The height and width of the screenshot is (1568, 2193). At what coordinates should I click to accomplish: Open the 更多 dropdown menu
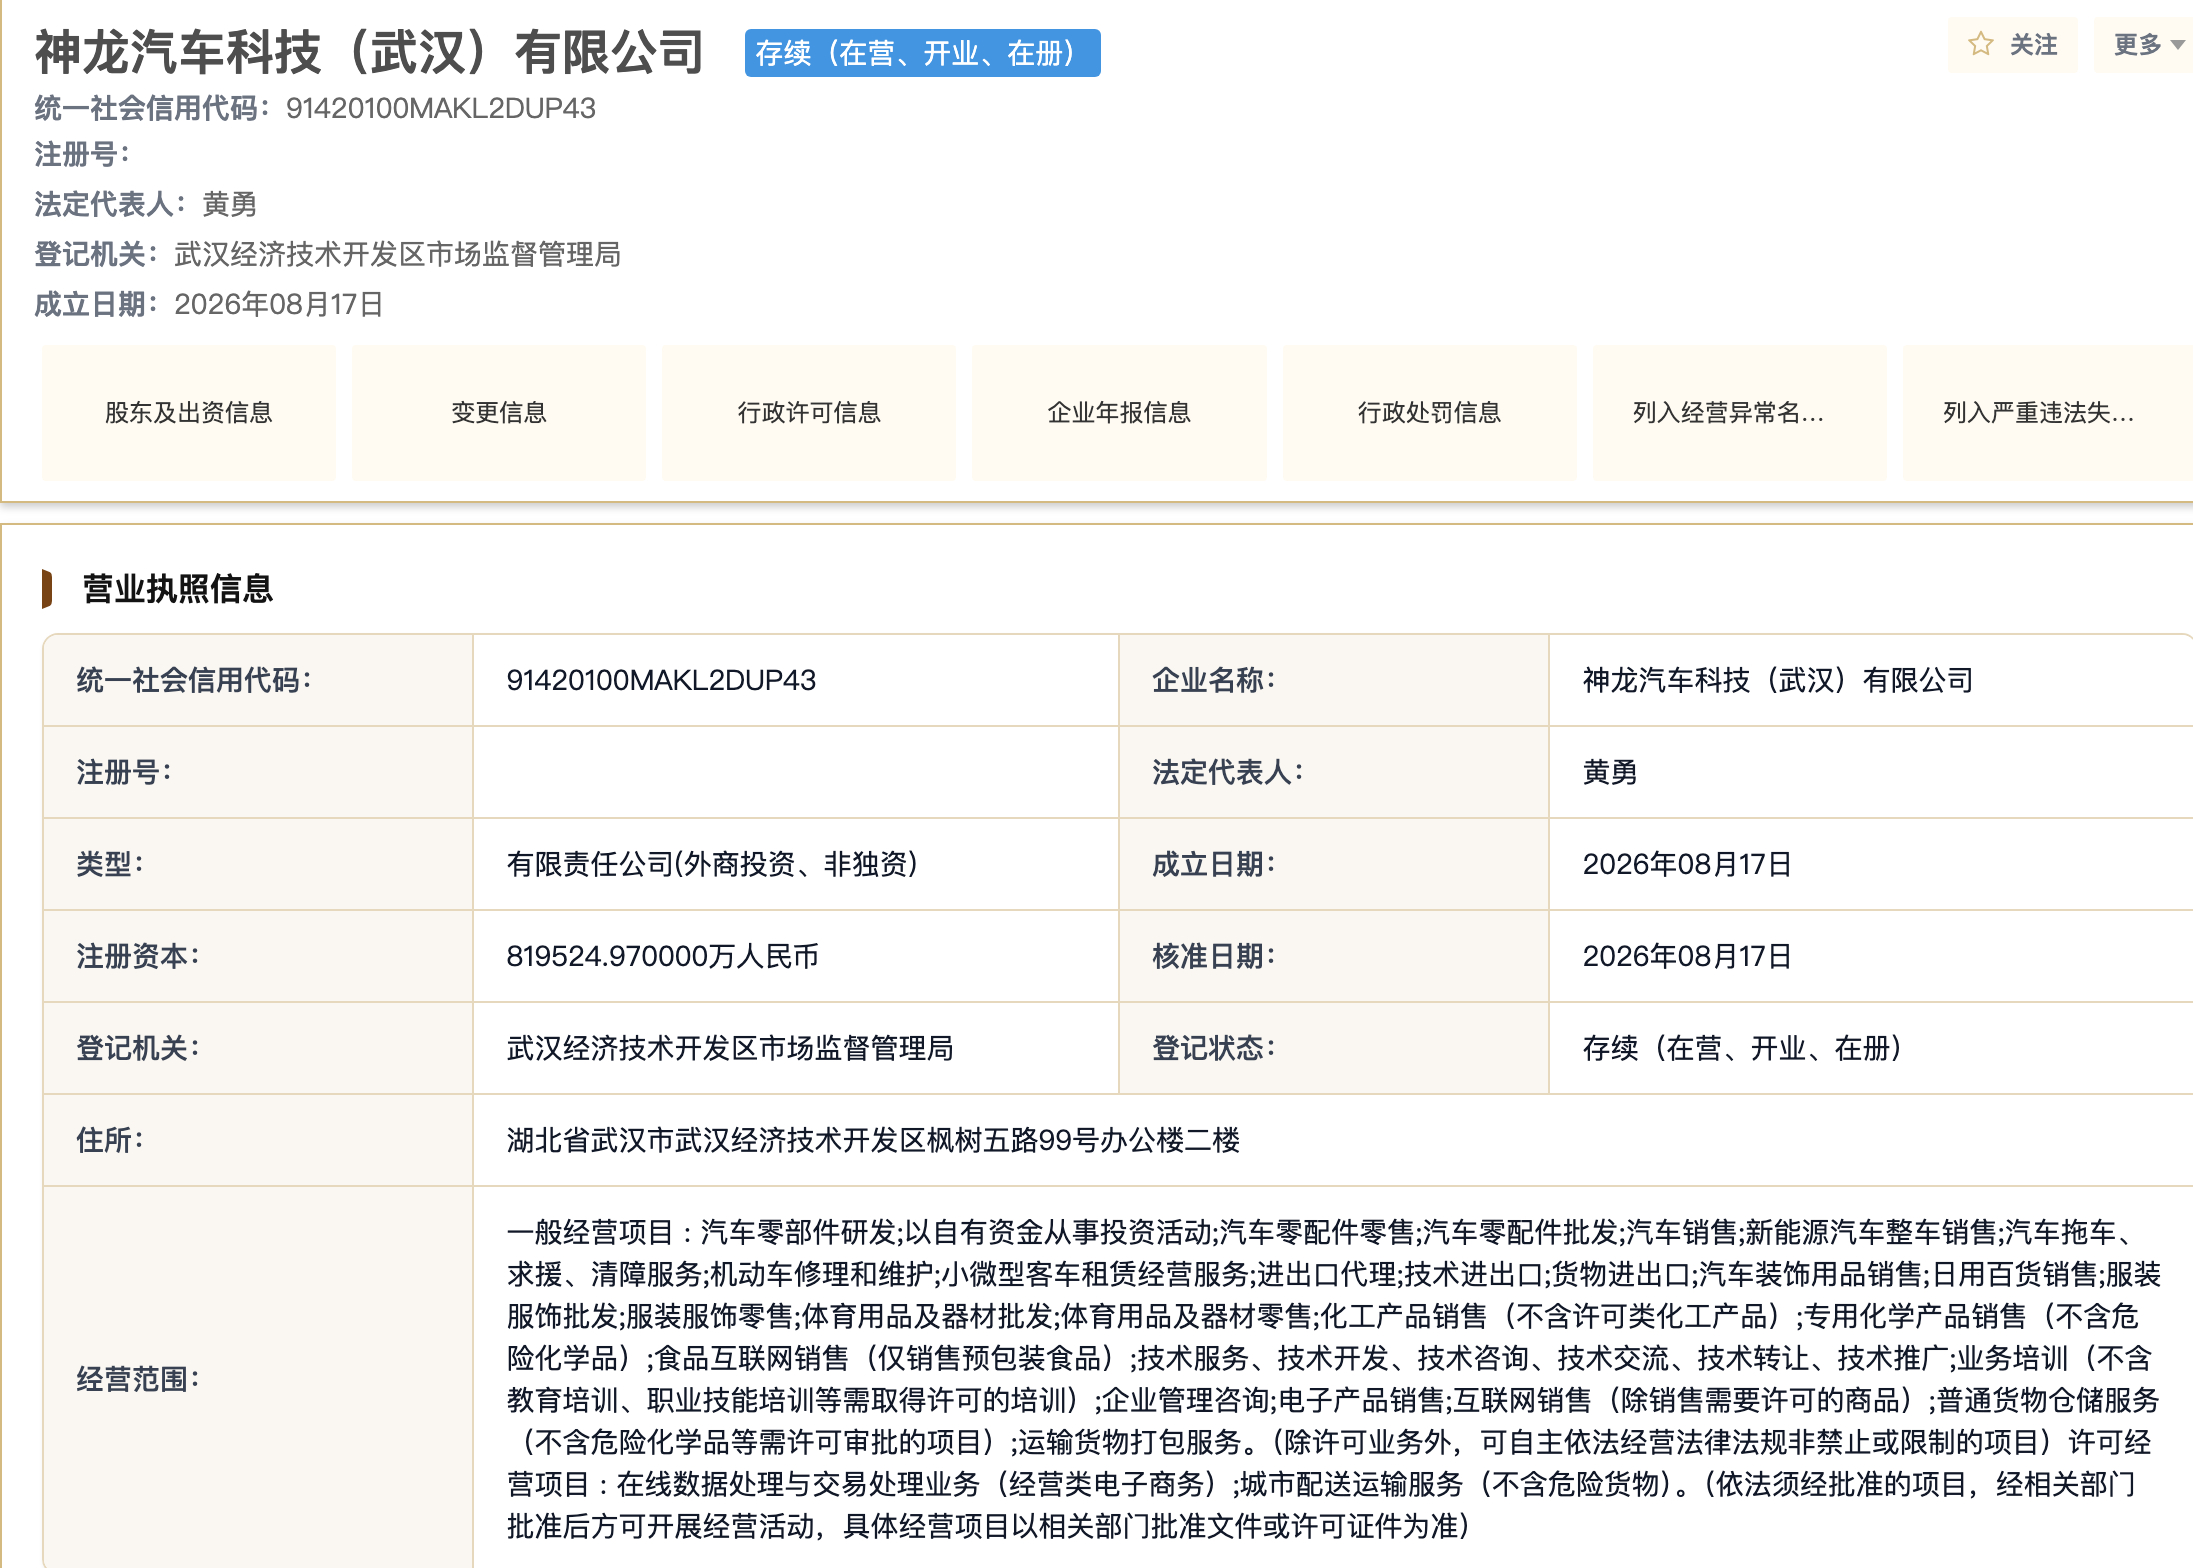point(2143,45)
